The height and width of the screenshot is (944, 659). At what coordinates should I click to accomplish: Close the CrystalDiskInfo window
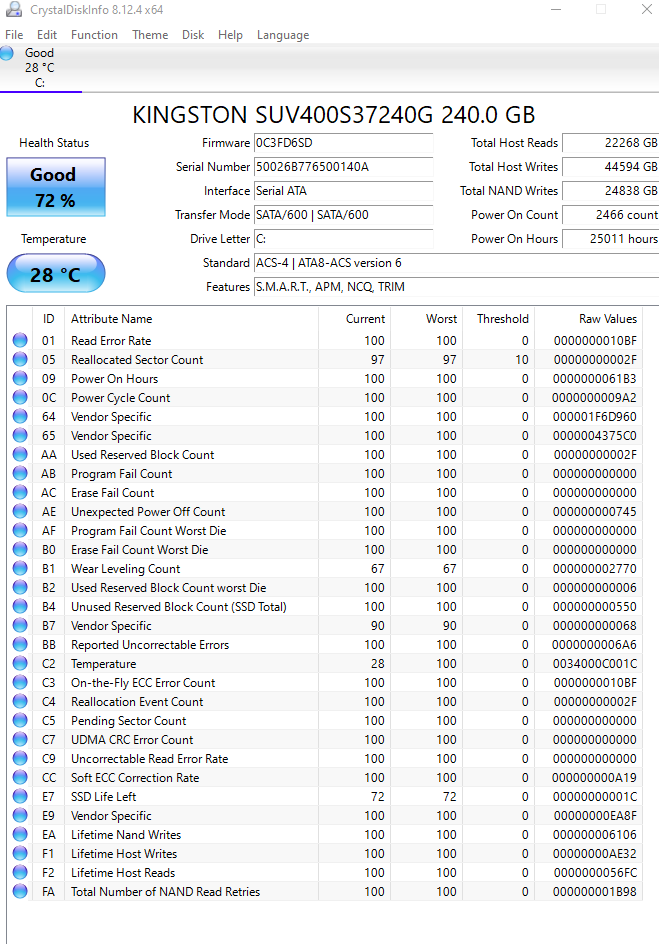click(x=647, y=10)
